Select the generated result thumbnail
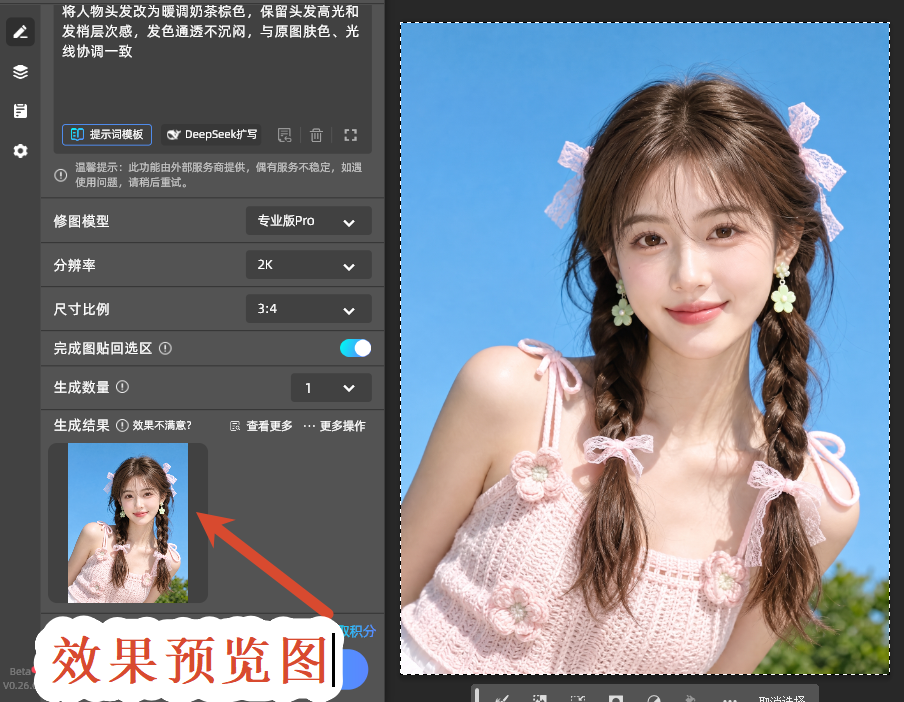The image size is (904, 702). [128, 523]
